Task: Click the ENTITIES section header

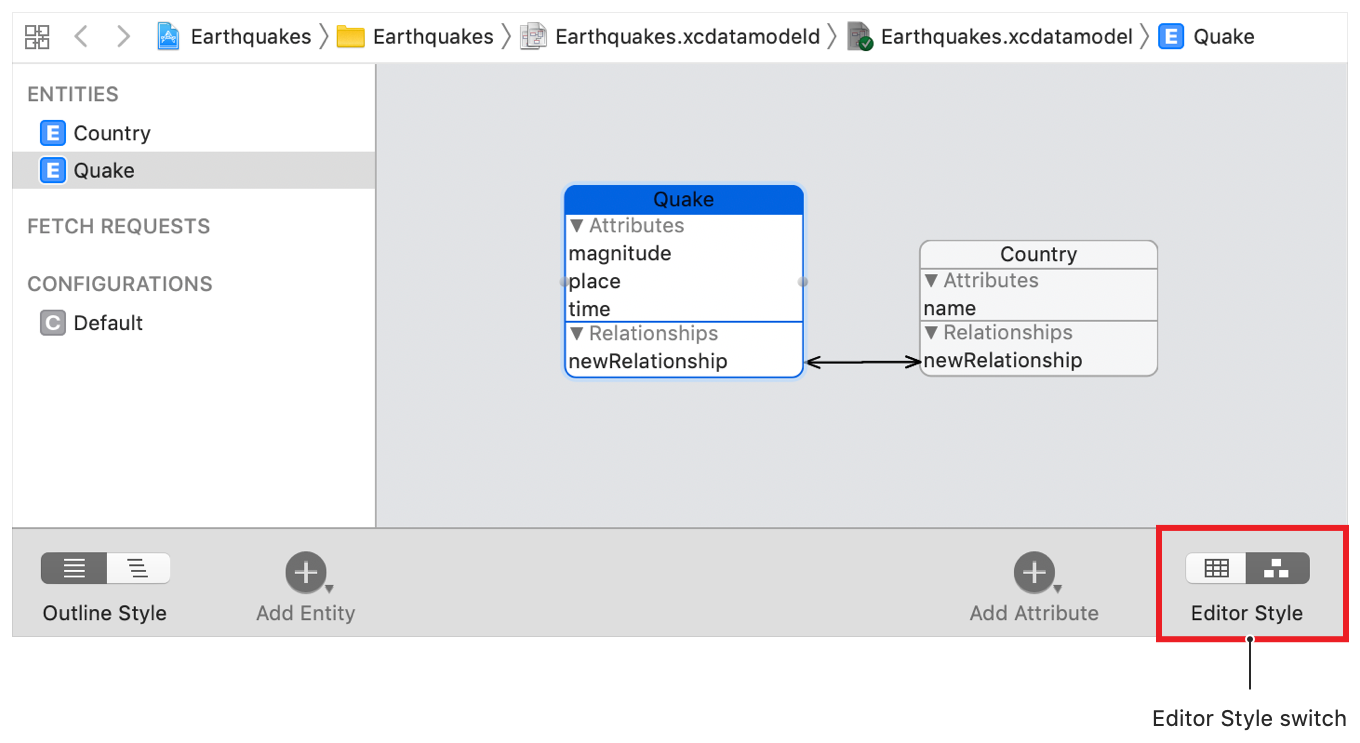Action: point(73,94)
